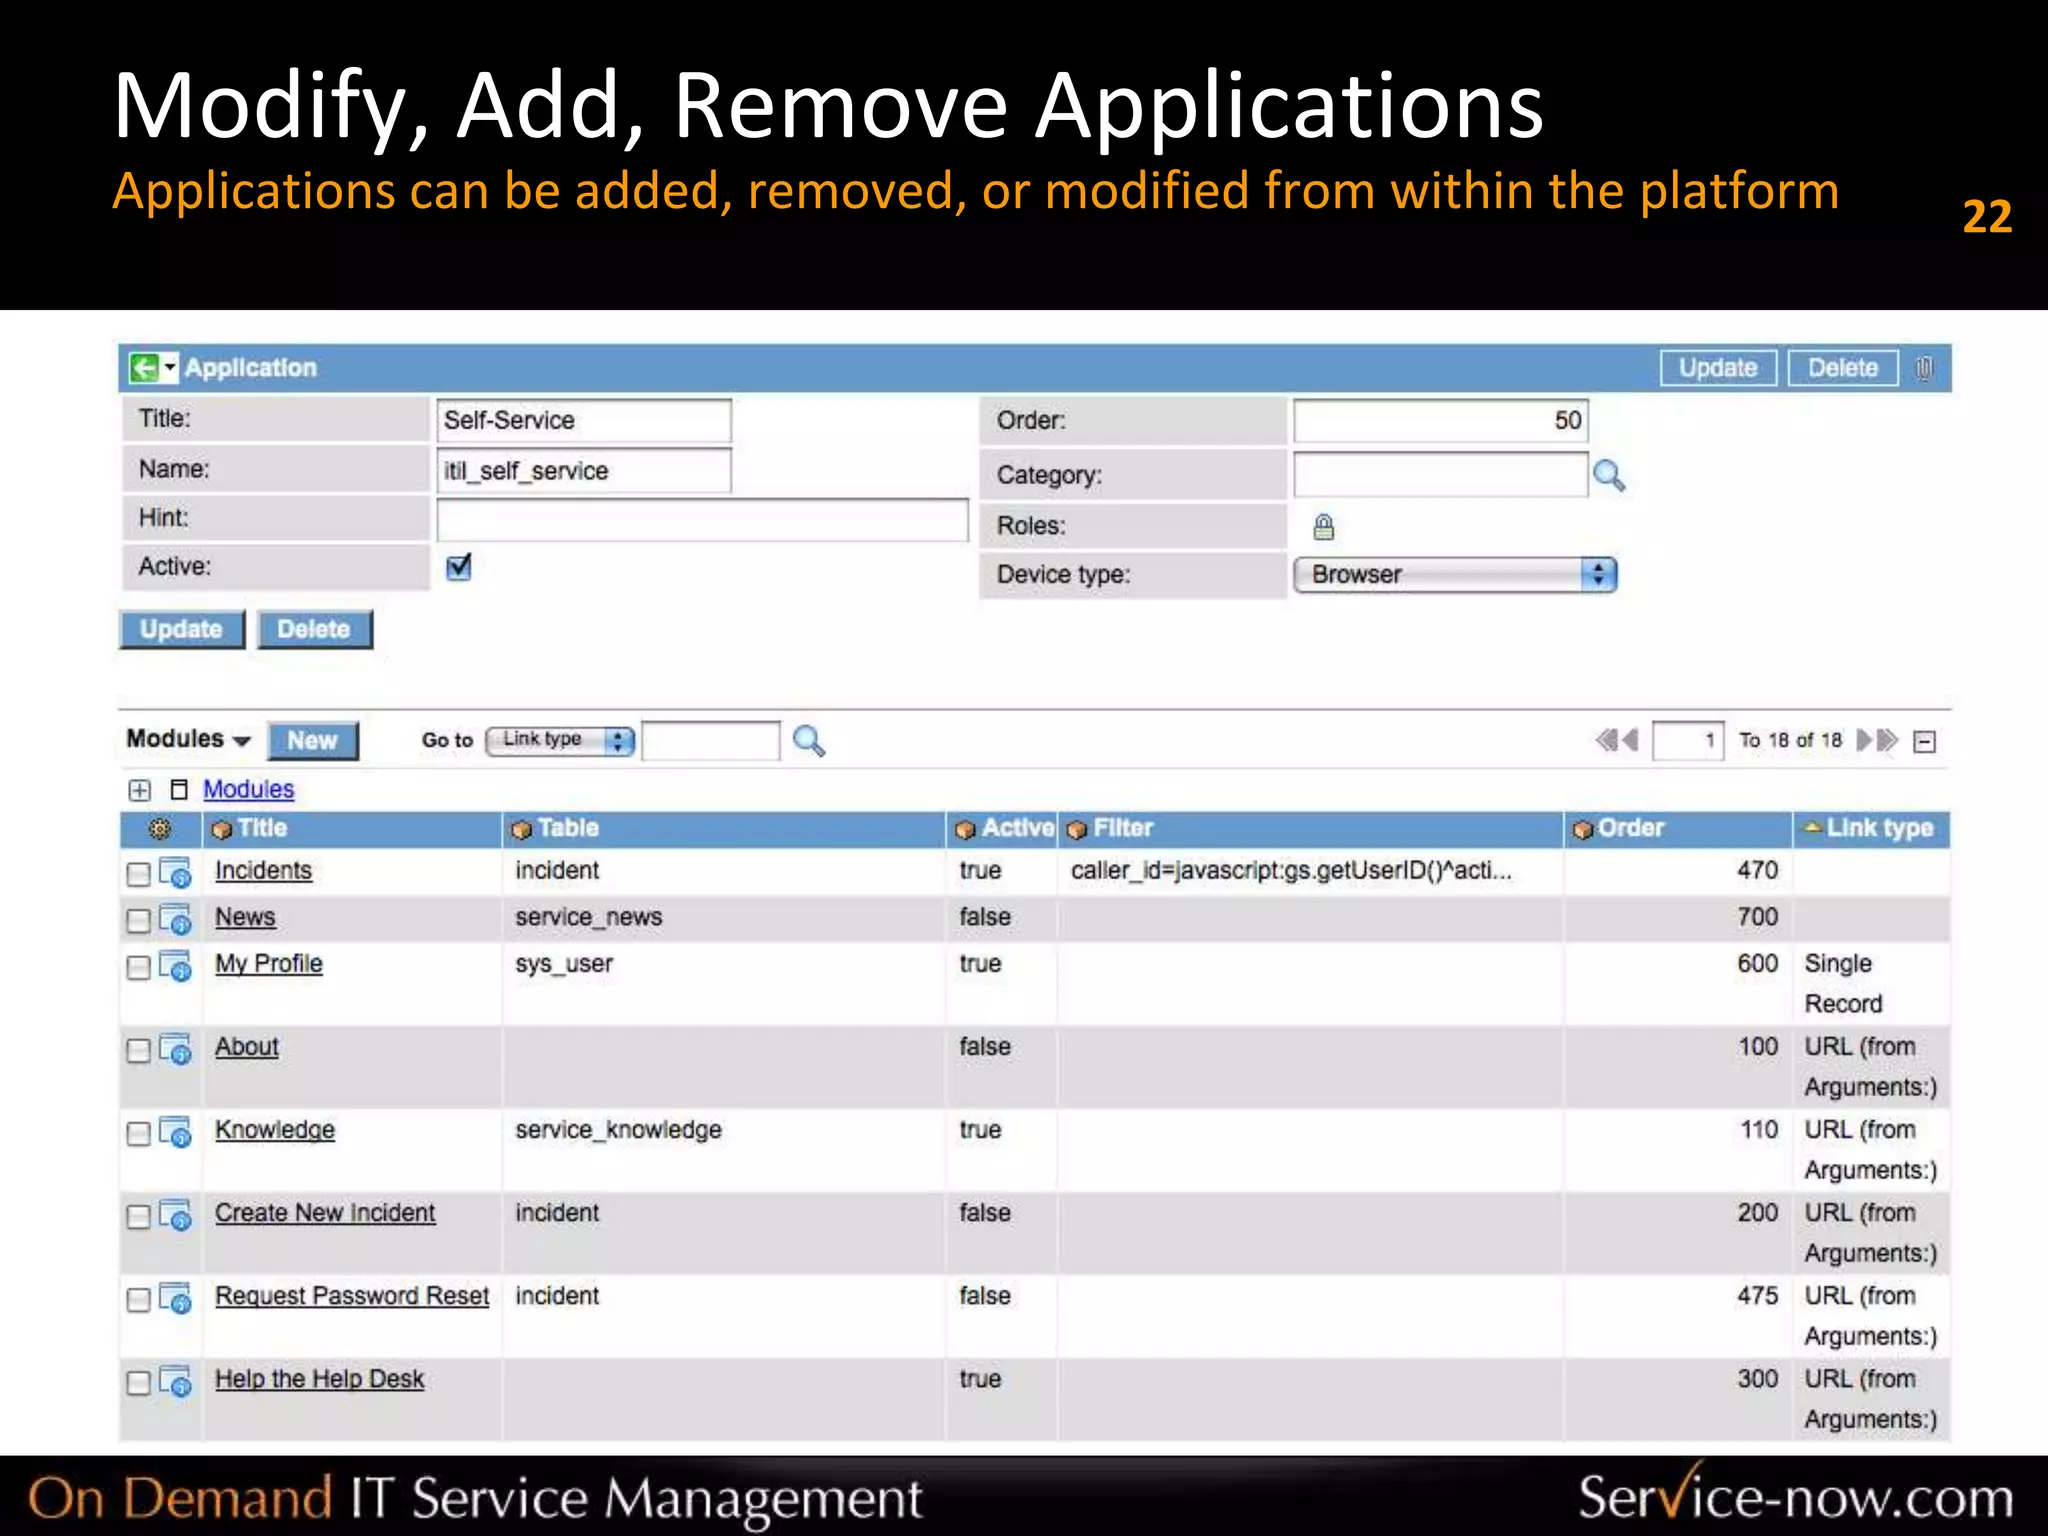2048x1536 pixels.
Task: Jump to first page of modules
Action: [1606, 740]
